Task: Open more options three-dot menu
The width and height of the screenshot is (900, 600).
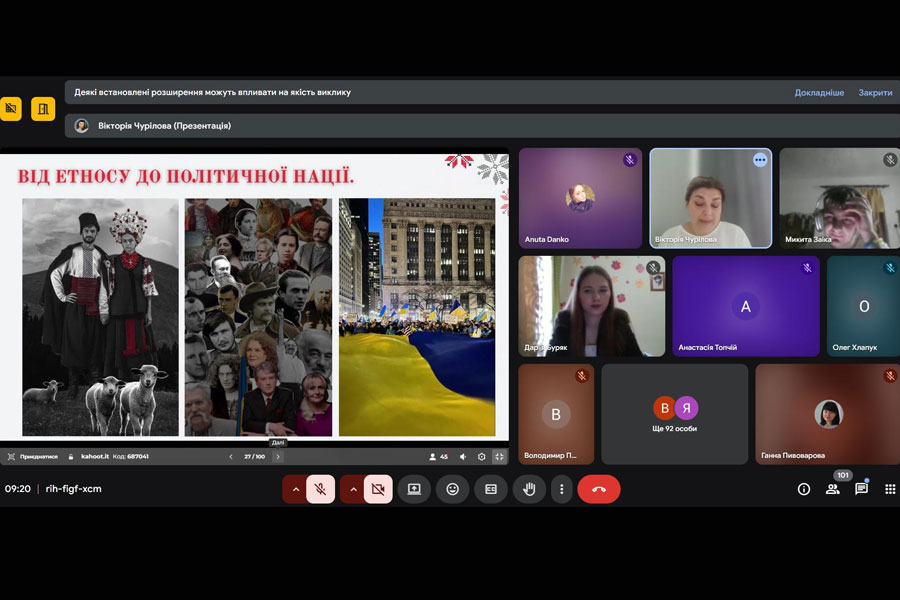Action: pyautogui.click(x=562, y=489)
